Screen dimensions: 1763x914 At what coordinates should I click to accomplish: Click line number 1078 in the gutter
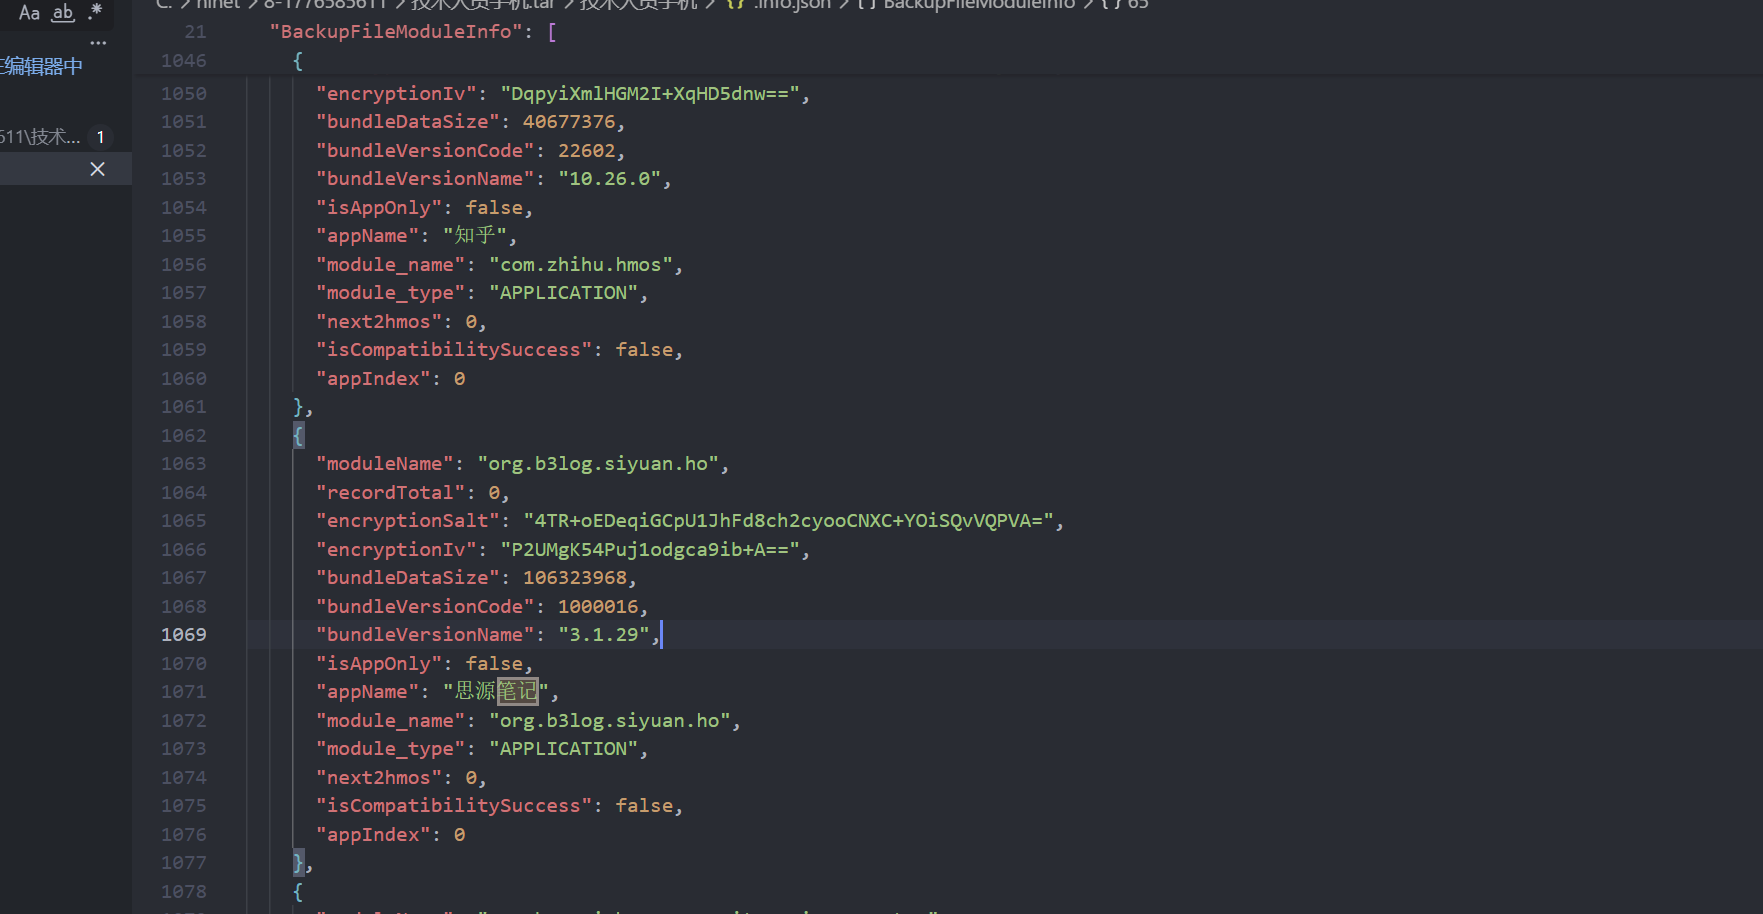coord(183,891)
